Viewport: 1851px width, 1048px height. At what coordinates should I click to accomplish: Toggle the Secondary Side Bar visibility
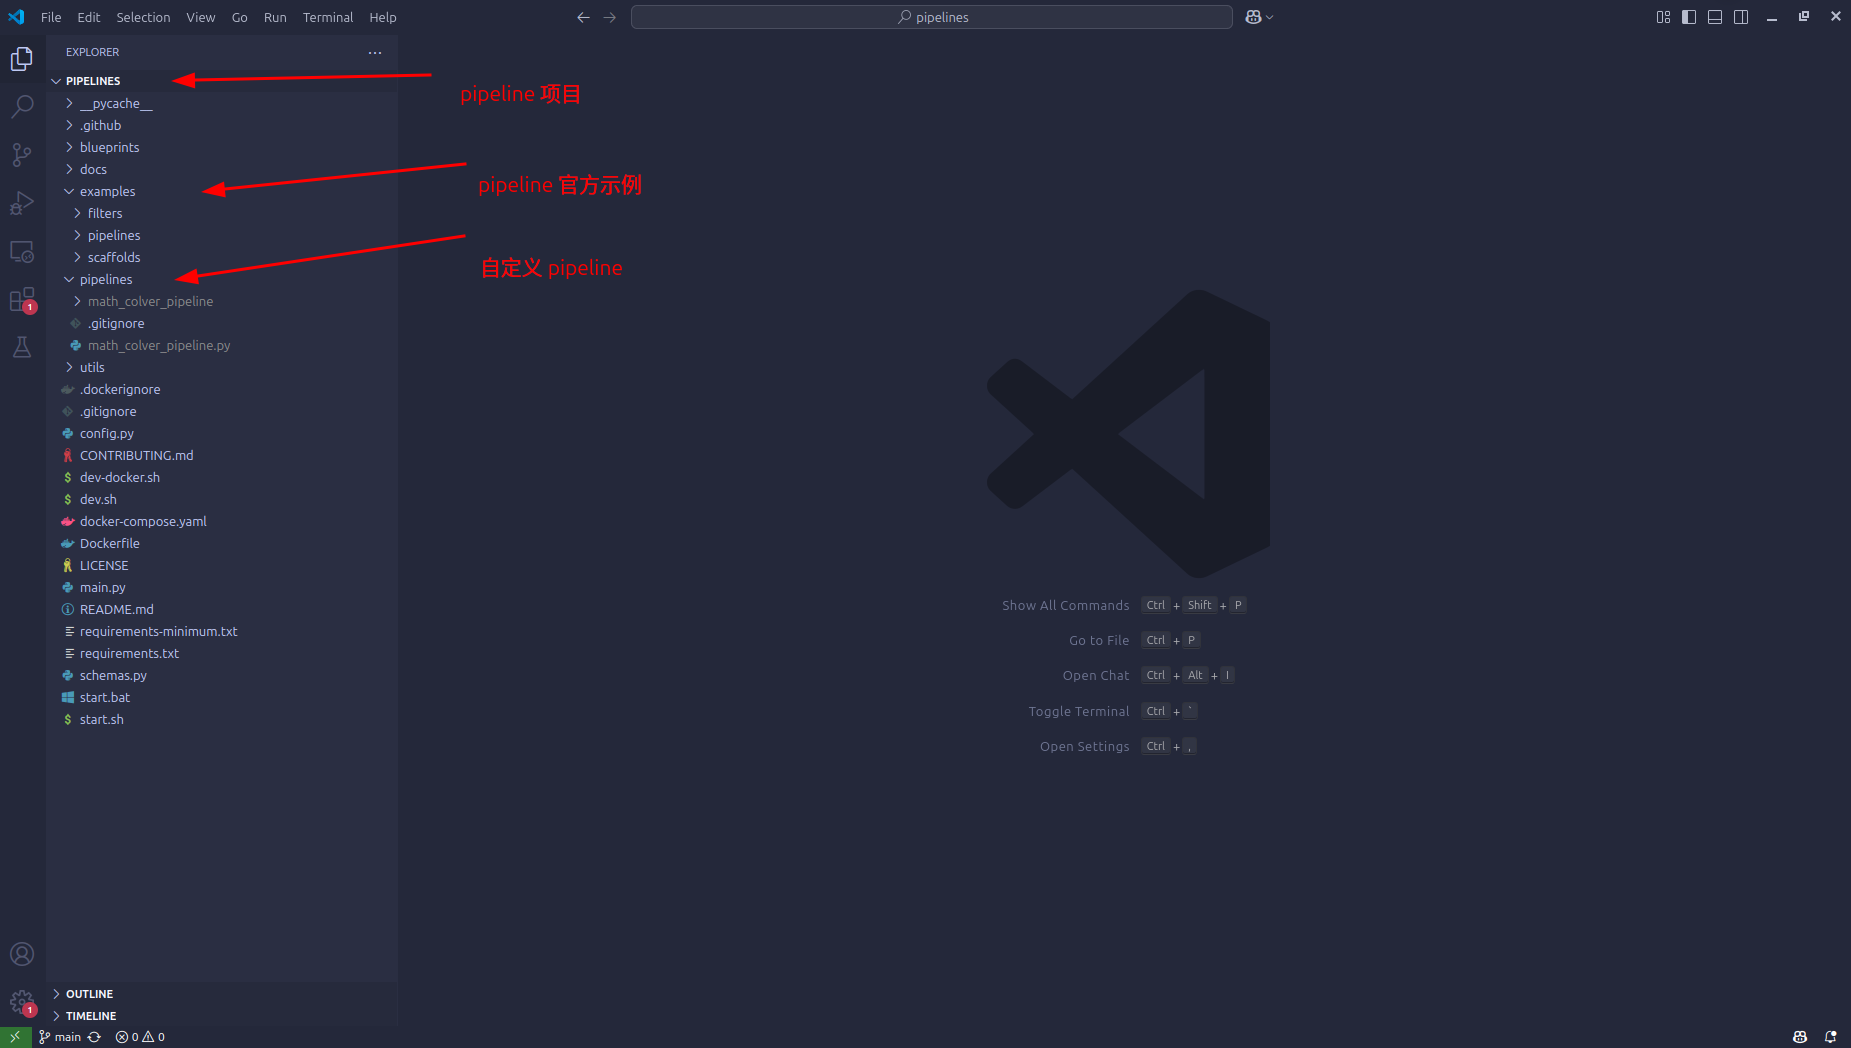coord(1741,17)
